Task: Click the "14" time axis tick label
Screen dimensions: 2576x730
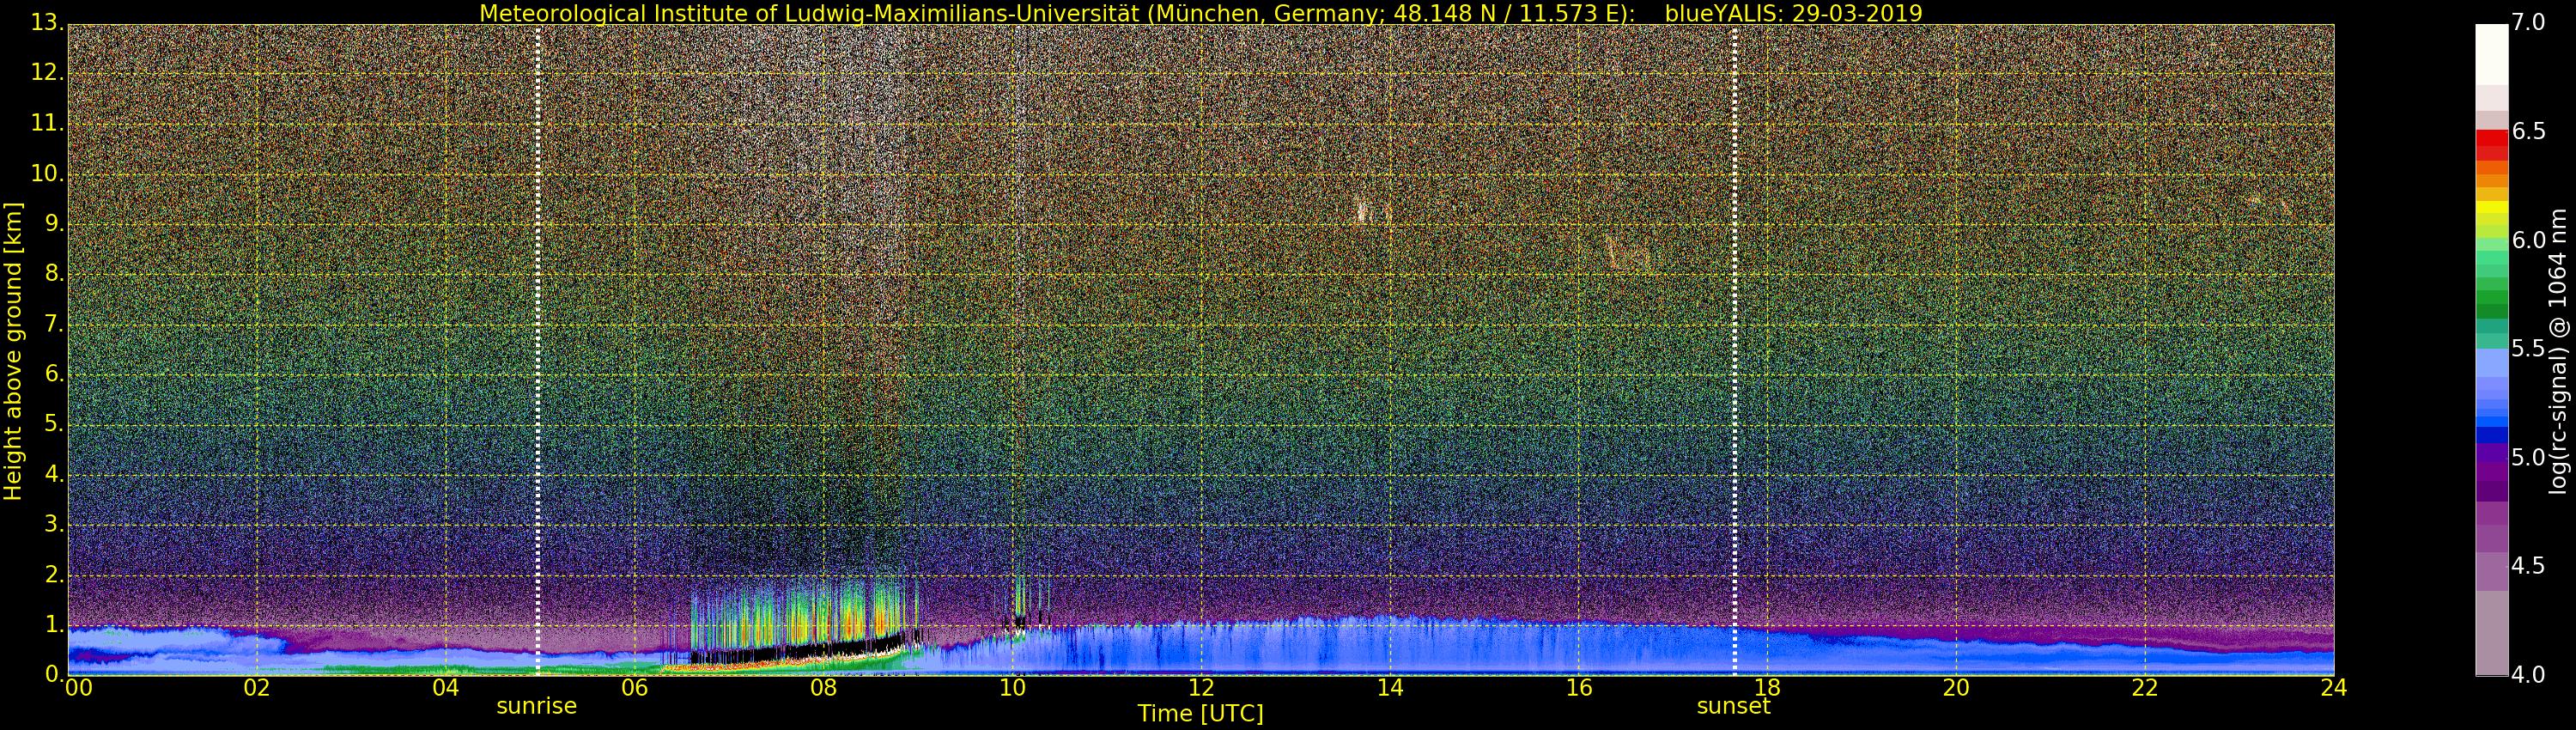Action: [1390, 688]
